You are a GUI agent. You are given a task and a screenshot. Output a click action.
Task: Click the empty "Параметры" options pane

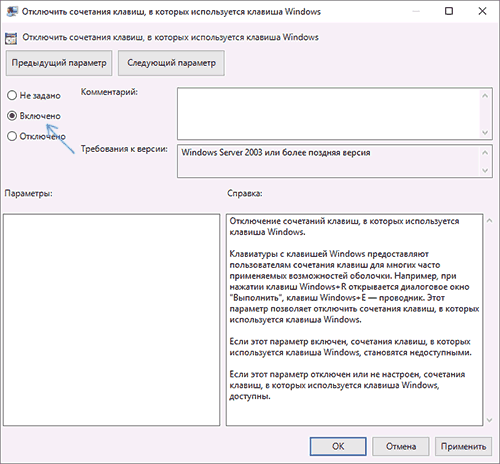click(112, 320)
